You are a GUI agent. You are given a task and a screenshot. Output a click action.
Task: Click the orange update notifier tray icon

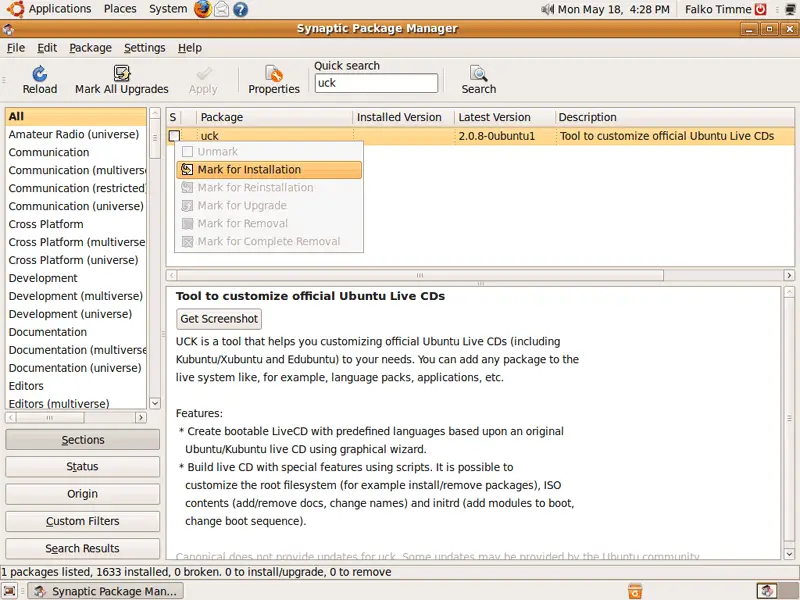pos(635,591)
